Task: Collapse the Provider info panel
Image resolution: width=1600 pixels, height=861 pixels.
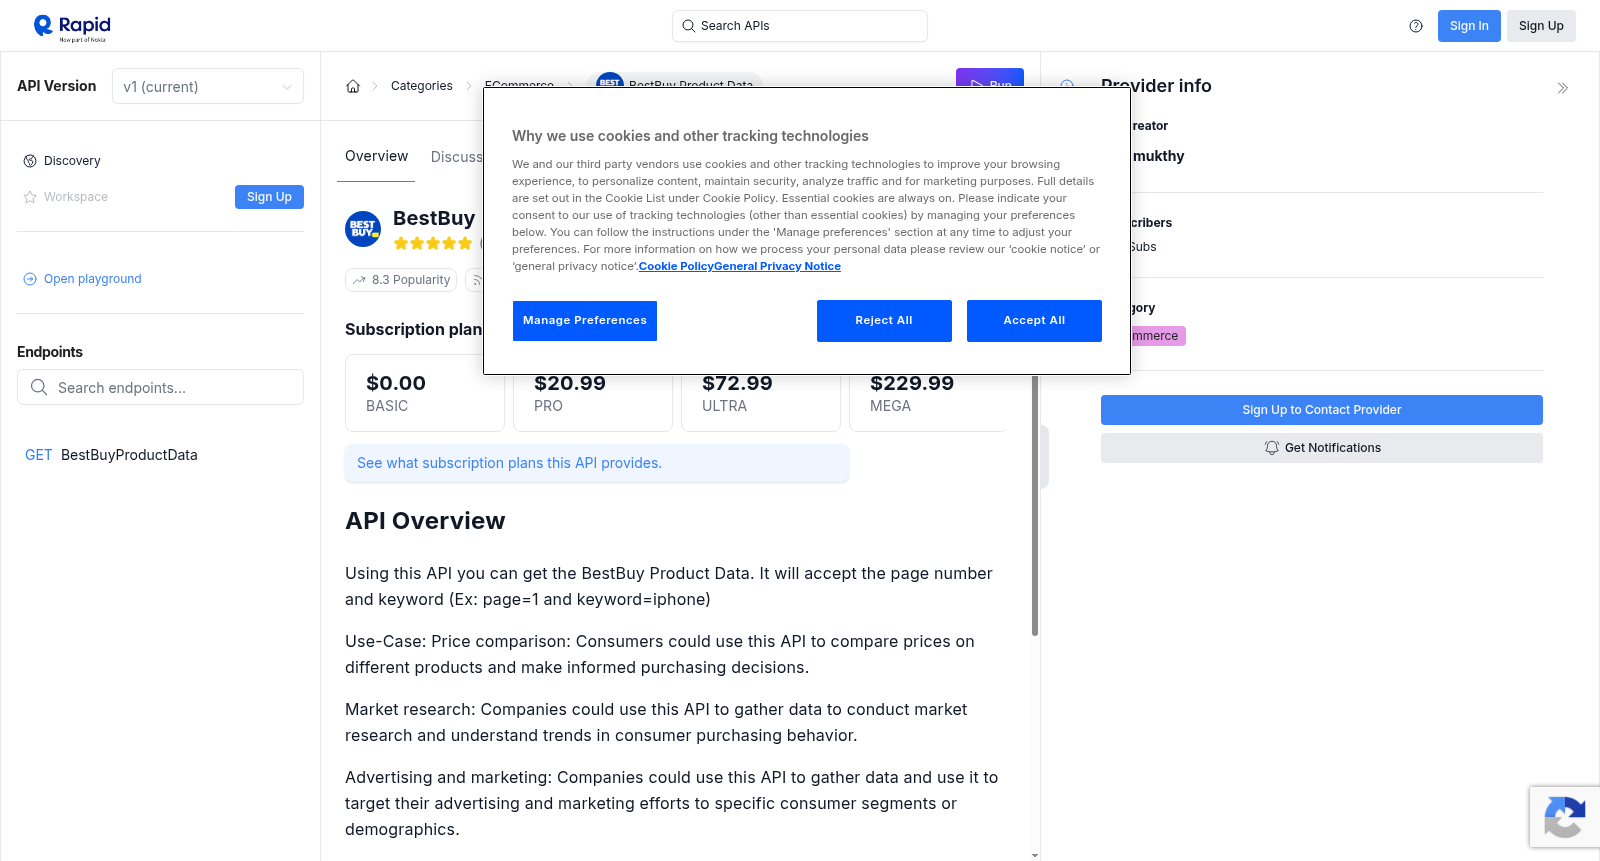Action: pyautogui.click(x=1563, y=88)
